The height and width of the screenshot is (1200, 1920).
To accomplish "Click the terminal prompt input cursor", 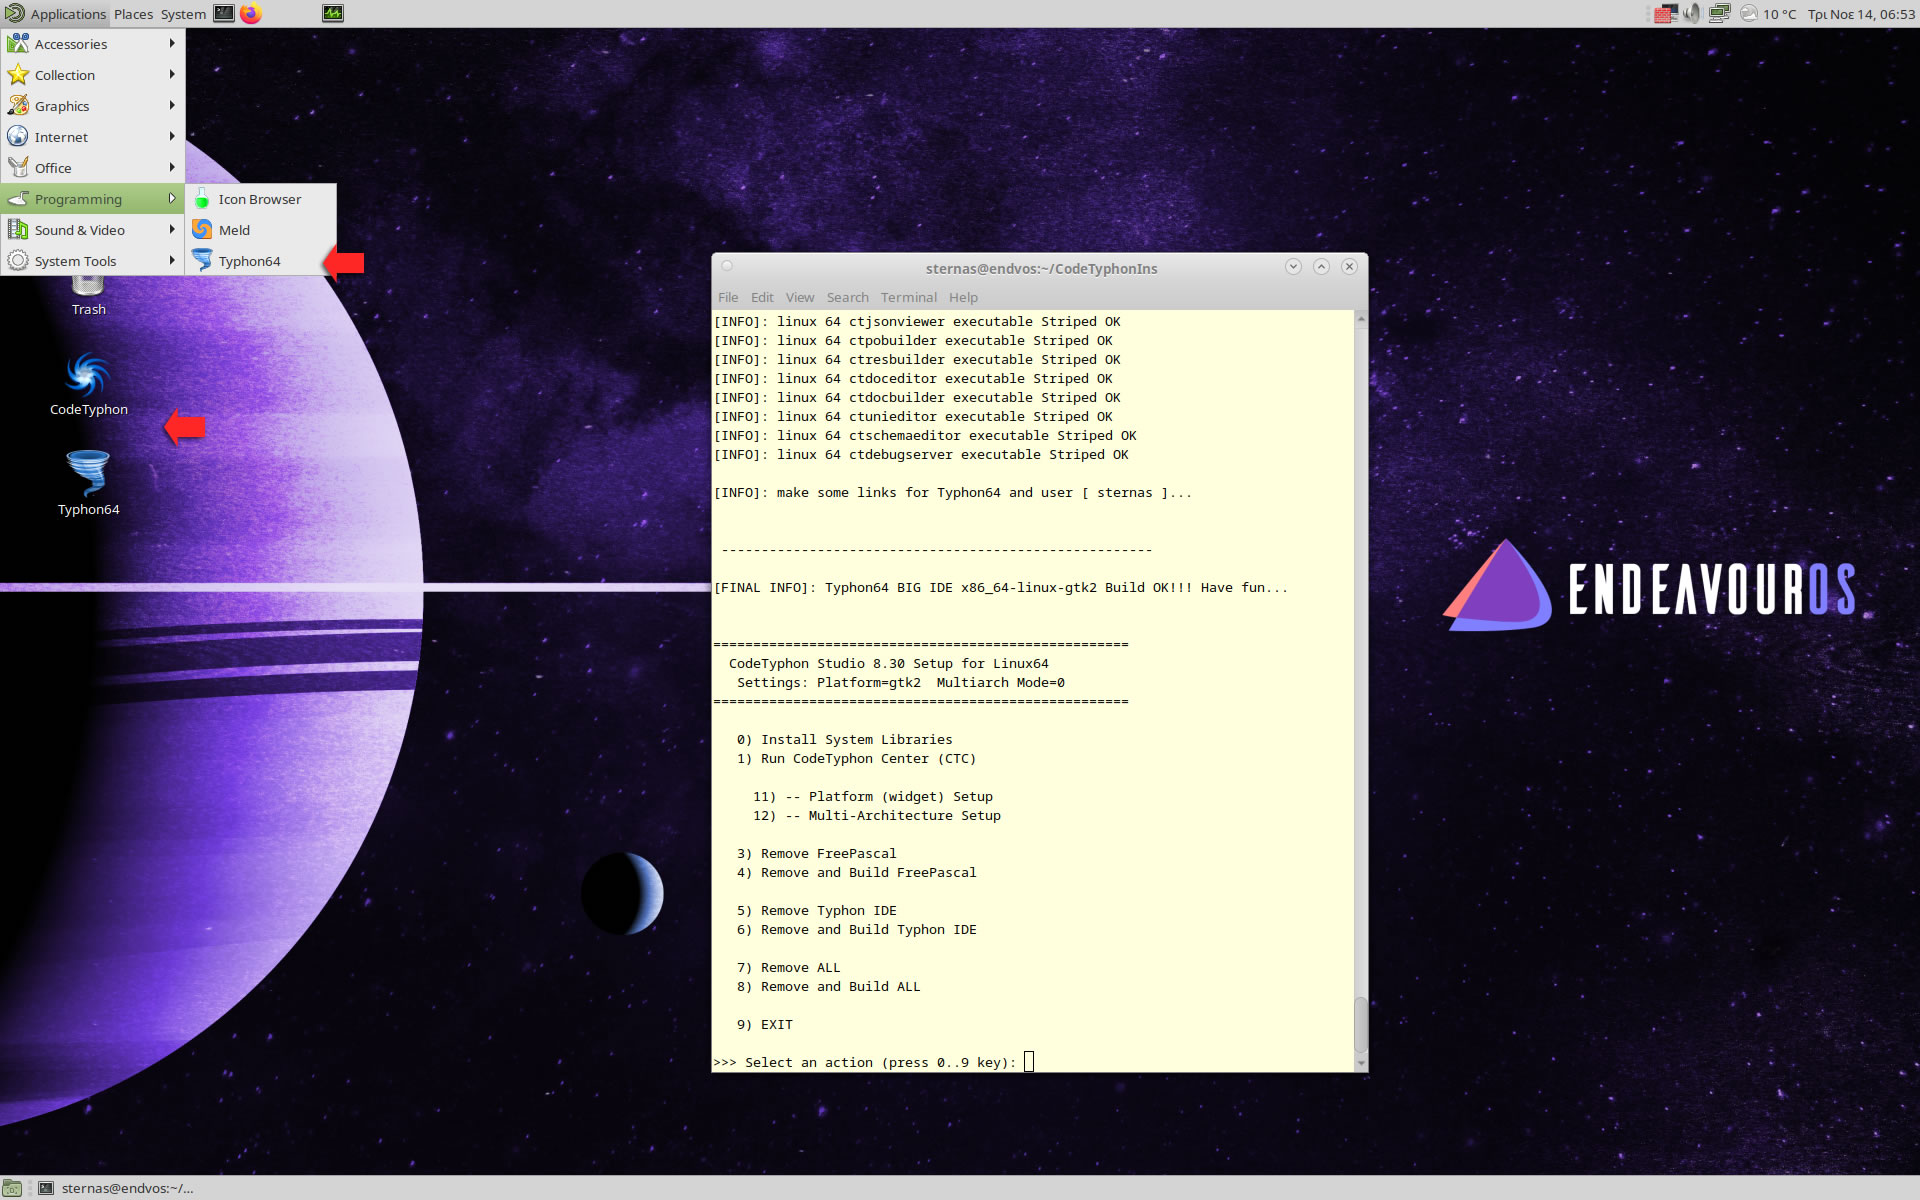I will 1029,1062.
